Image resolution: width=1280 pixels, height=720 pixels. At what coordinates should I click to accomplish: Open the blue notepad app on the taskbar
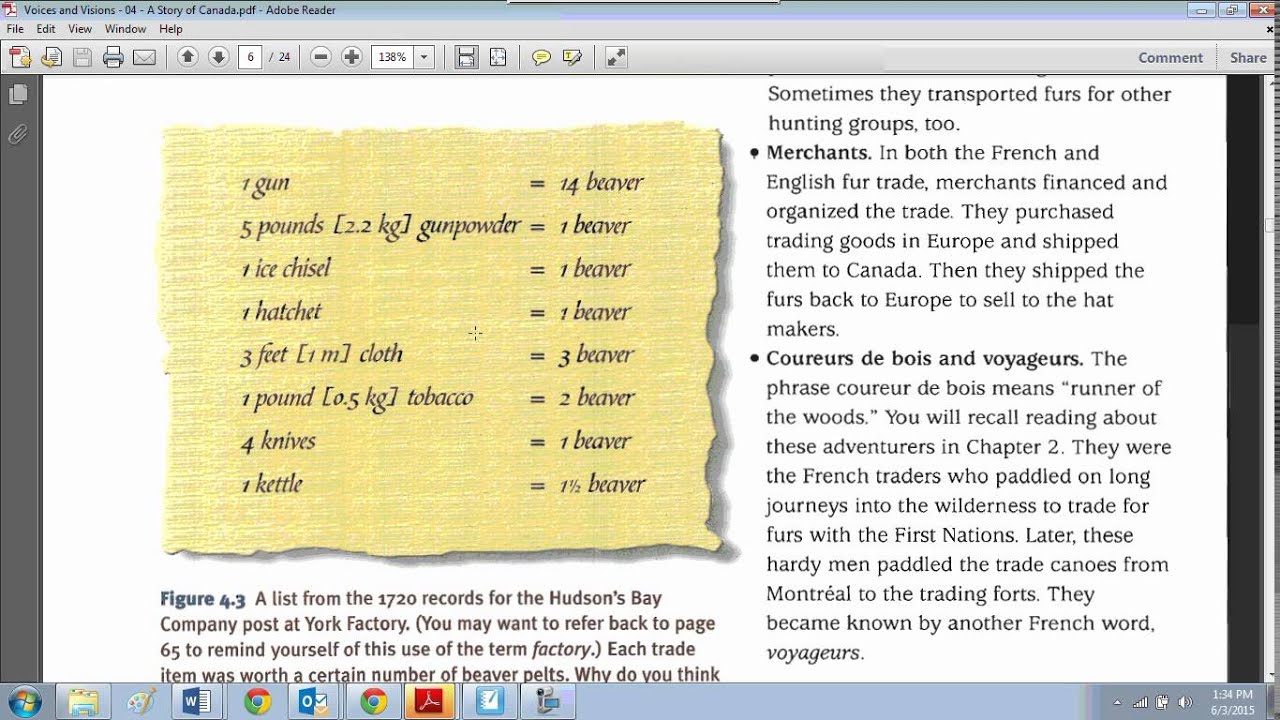(x=489, y=702)
